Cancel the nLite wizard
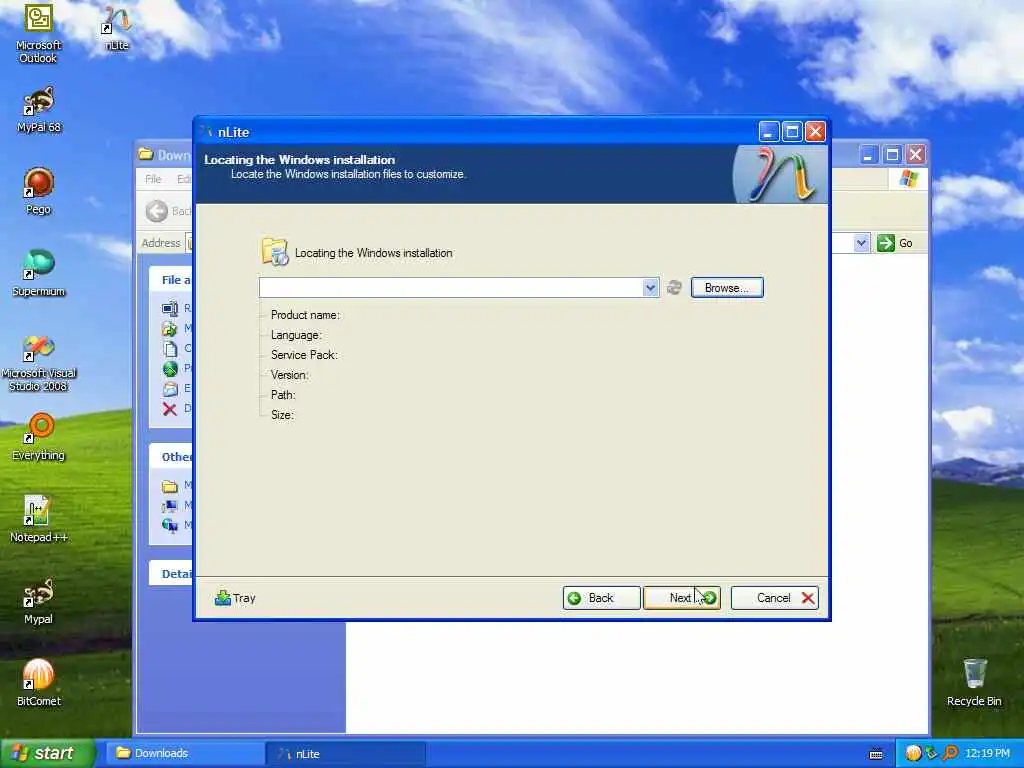 775,598
